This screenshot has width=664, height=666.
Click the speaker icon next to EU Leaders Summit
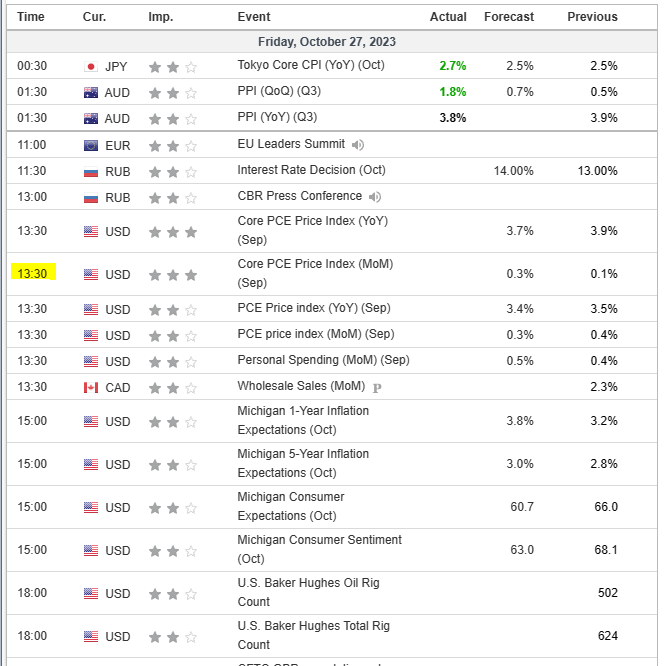[x=358, y=145]
